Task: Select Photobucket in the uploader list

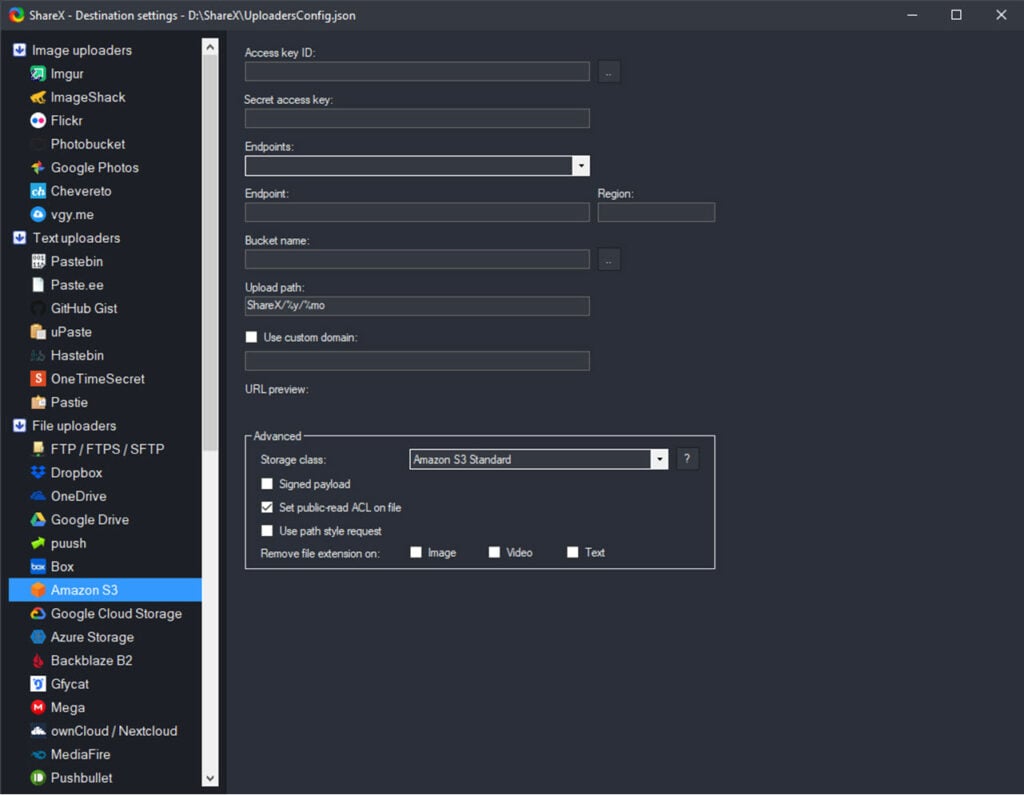Action: [x=88, y=144]
